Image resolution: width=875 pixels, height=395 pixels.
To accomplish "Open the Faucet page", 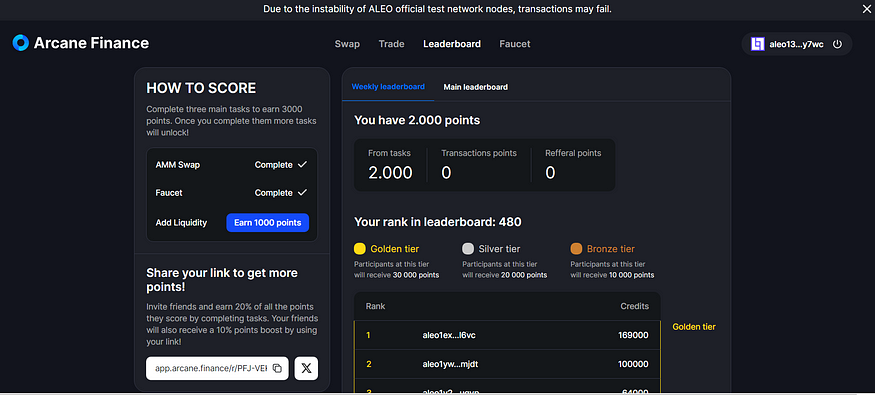I will pos(515,44).
